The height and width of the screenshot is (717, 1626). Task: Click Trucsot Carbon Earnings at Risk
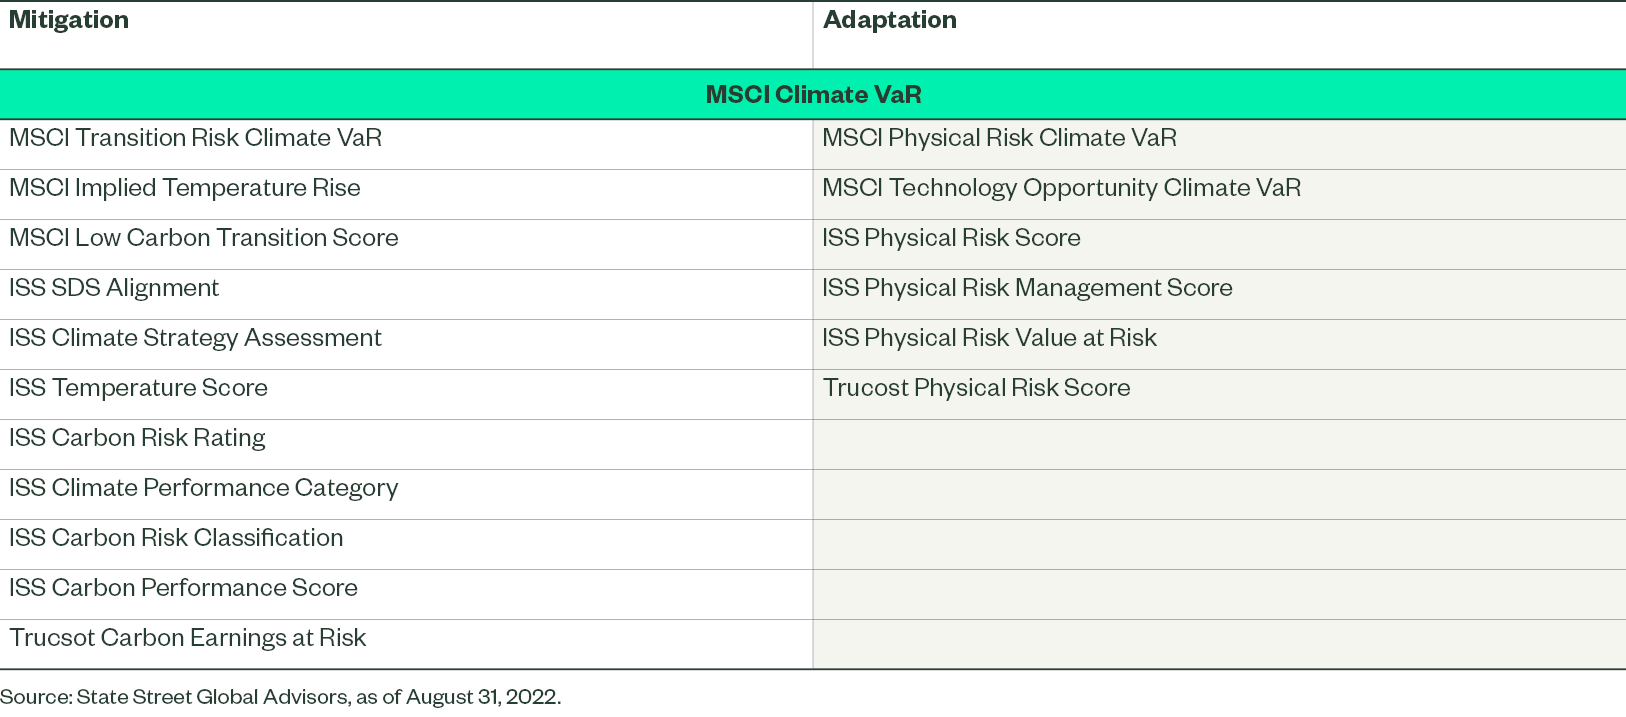(188, 638)
